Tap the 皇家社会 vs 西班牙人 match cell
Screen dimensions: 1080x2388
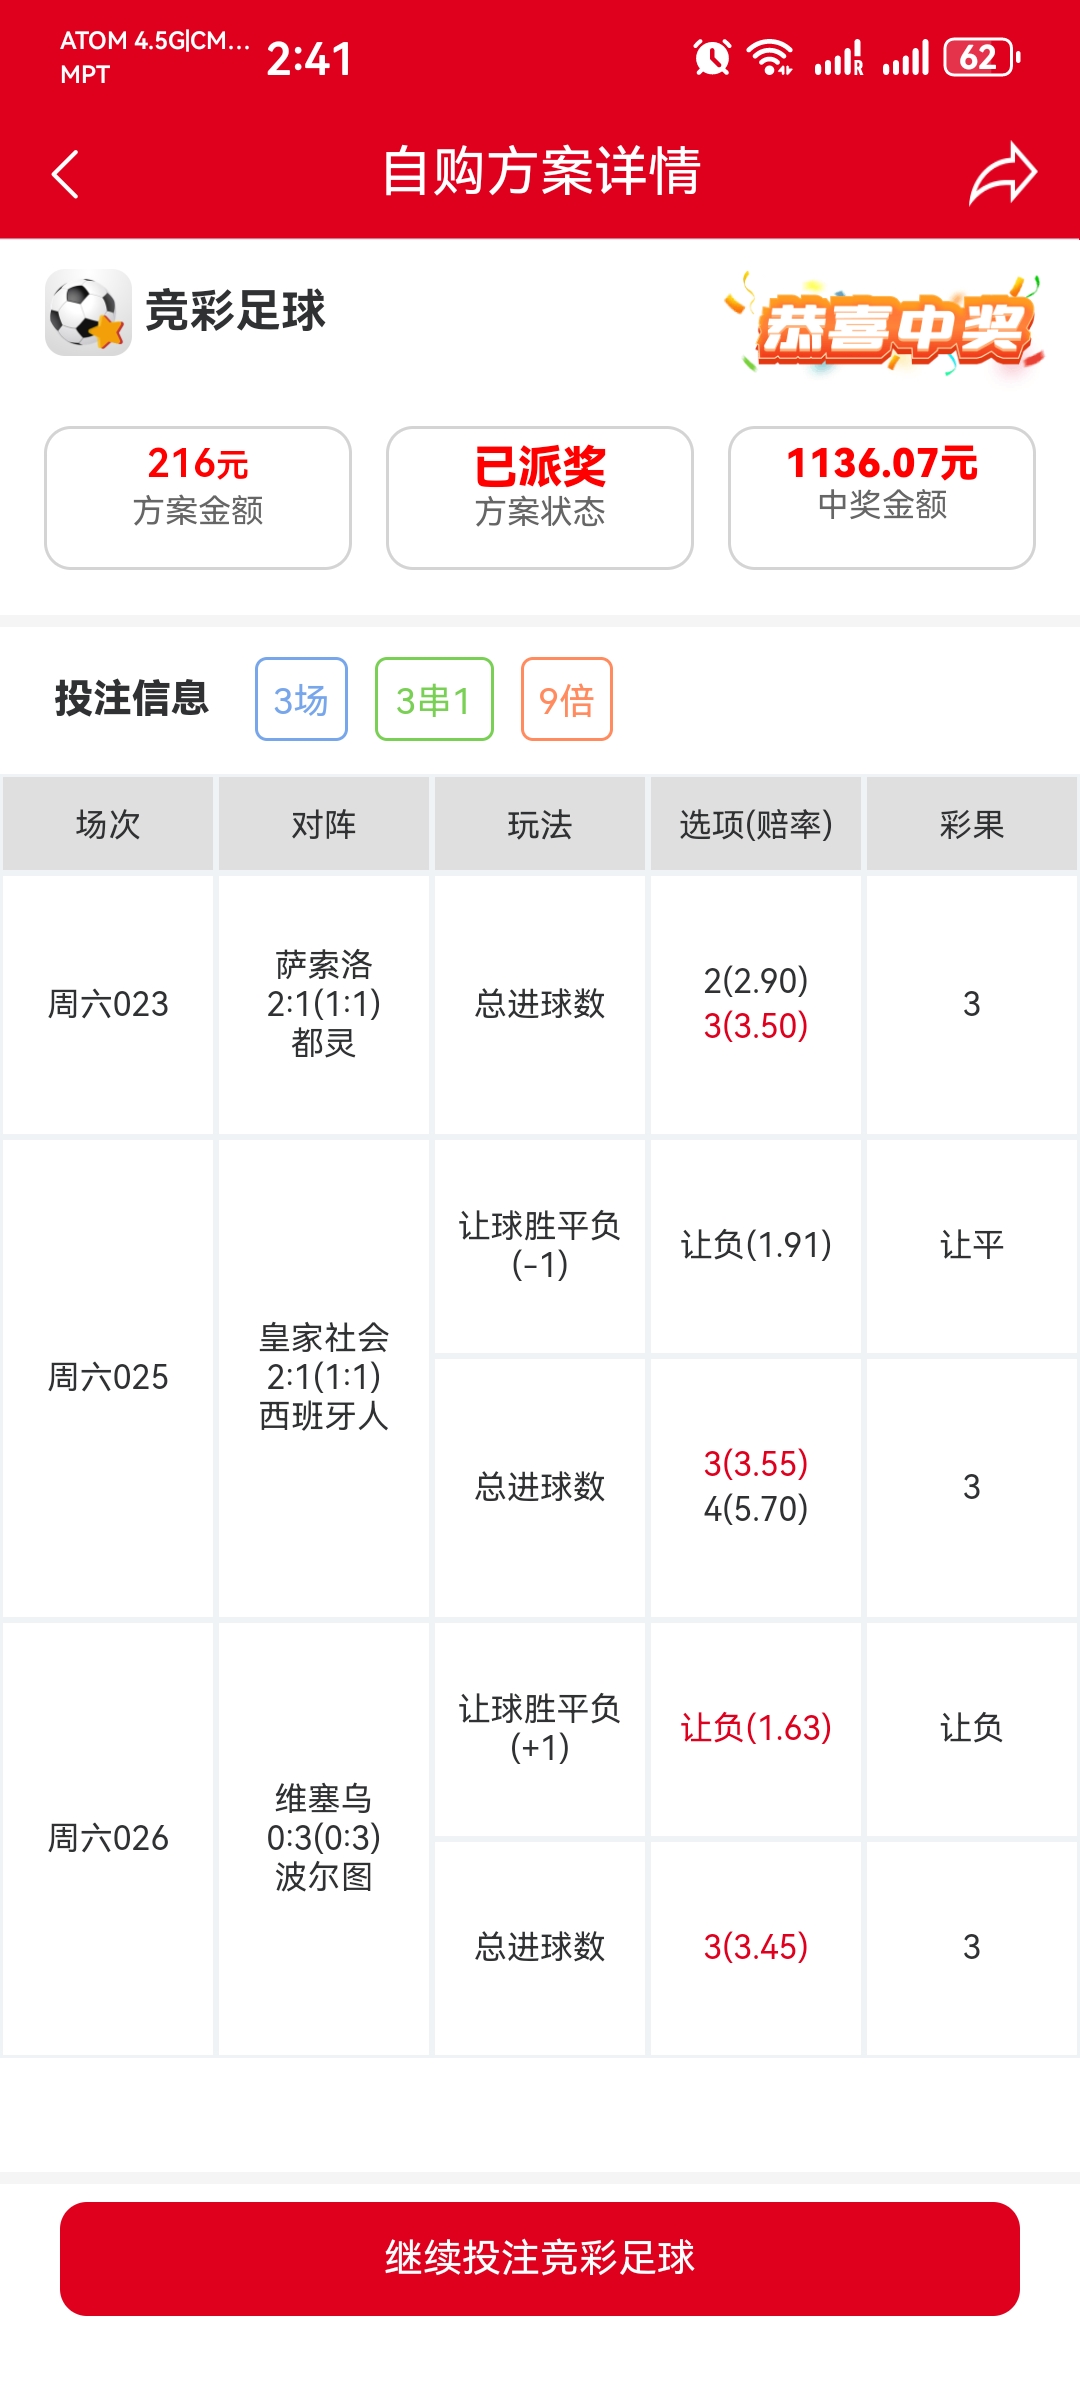[324, 1377]
